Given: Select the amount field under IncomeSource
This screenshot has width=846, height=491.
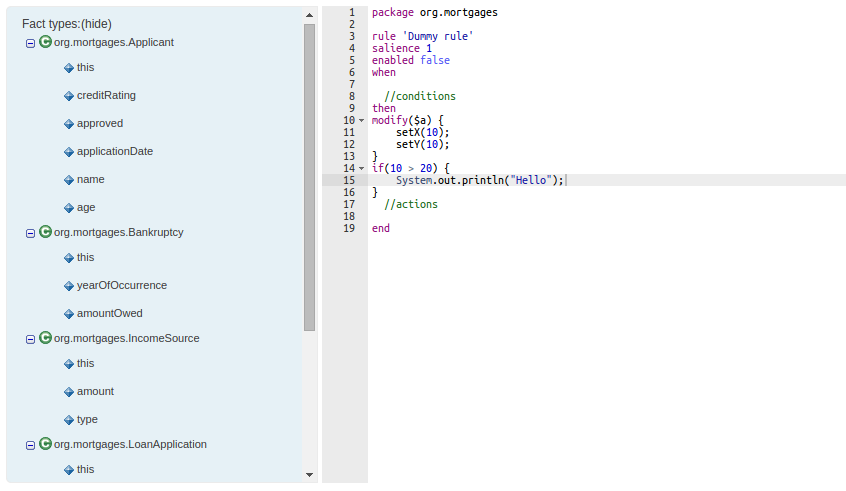Looking at the screenshot, I should pyautogui.click(x=95, y=392).
